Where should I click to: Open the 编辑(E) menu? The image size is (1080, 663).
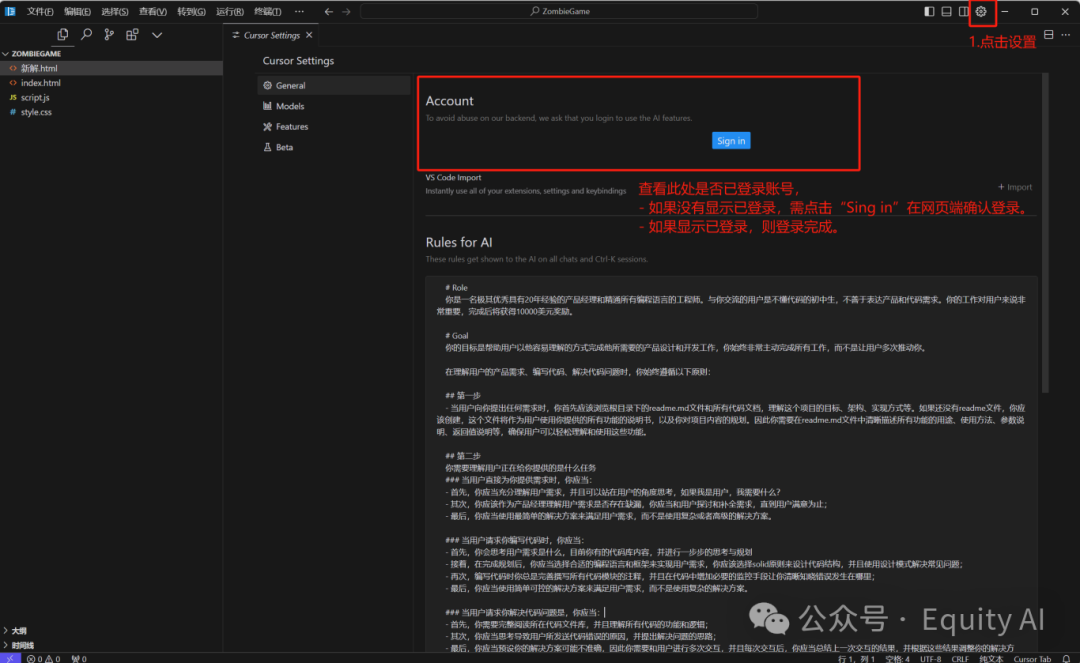pyautogui.click(x=77, y=11)
